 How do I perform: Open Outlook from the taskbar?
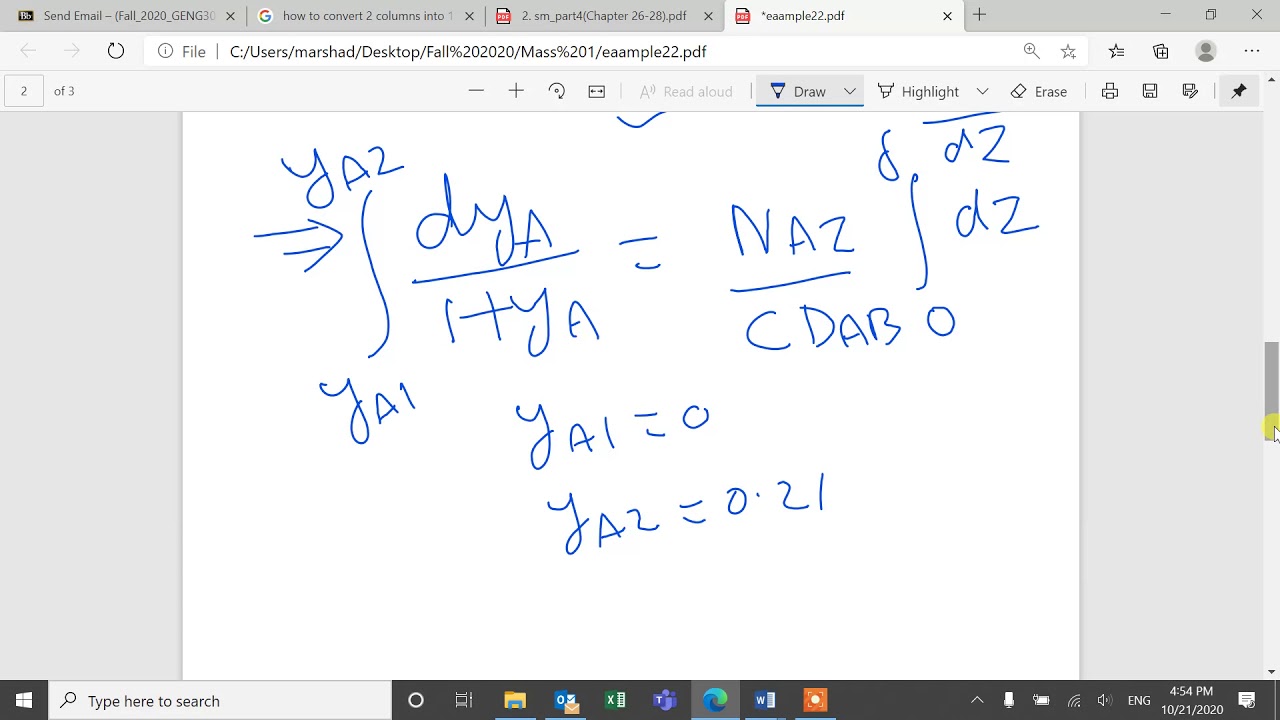[x=565, y=700]
